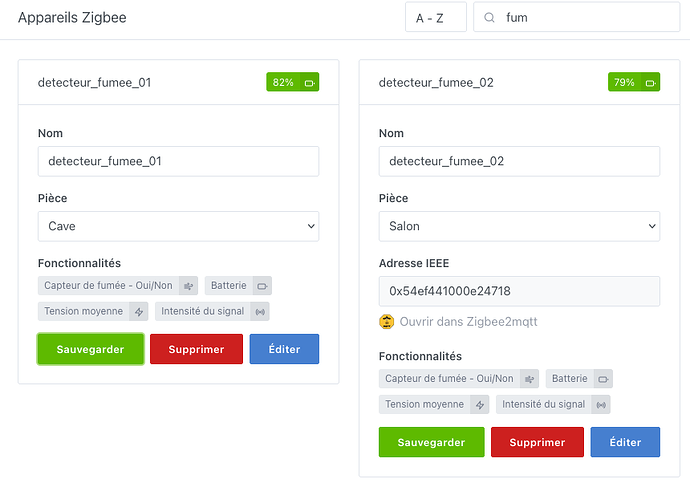Click Éditer on detecteur_fumee_02 card
690x483 pixels.
point(625,442)
